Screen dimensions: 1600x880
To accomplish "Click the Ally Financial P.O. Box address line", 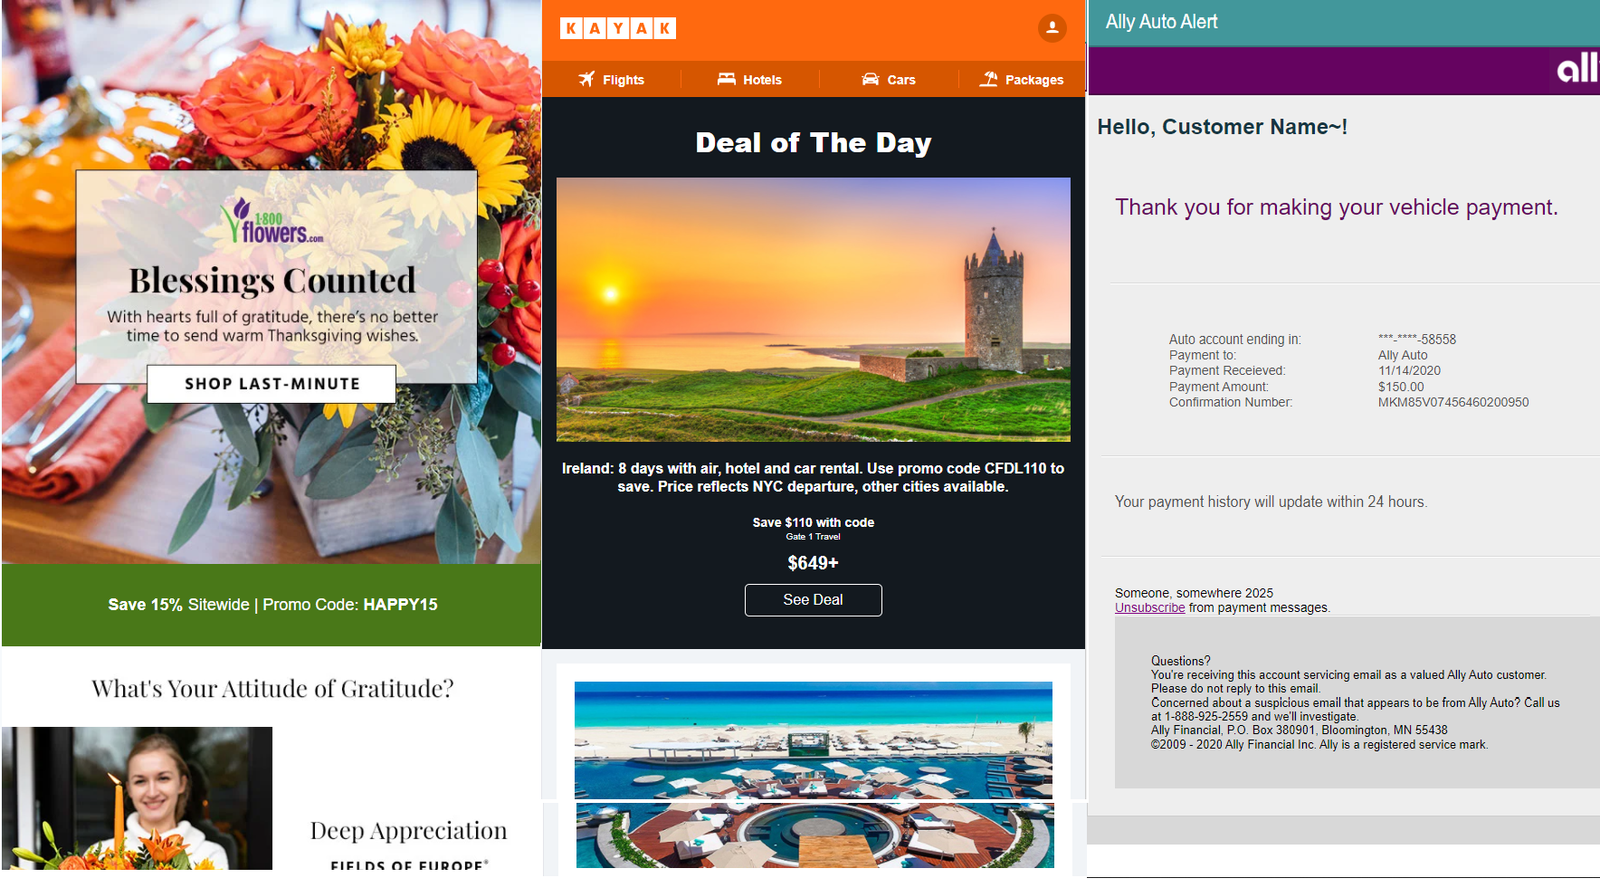I will (x=1299, y=731).
